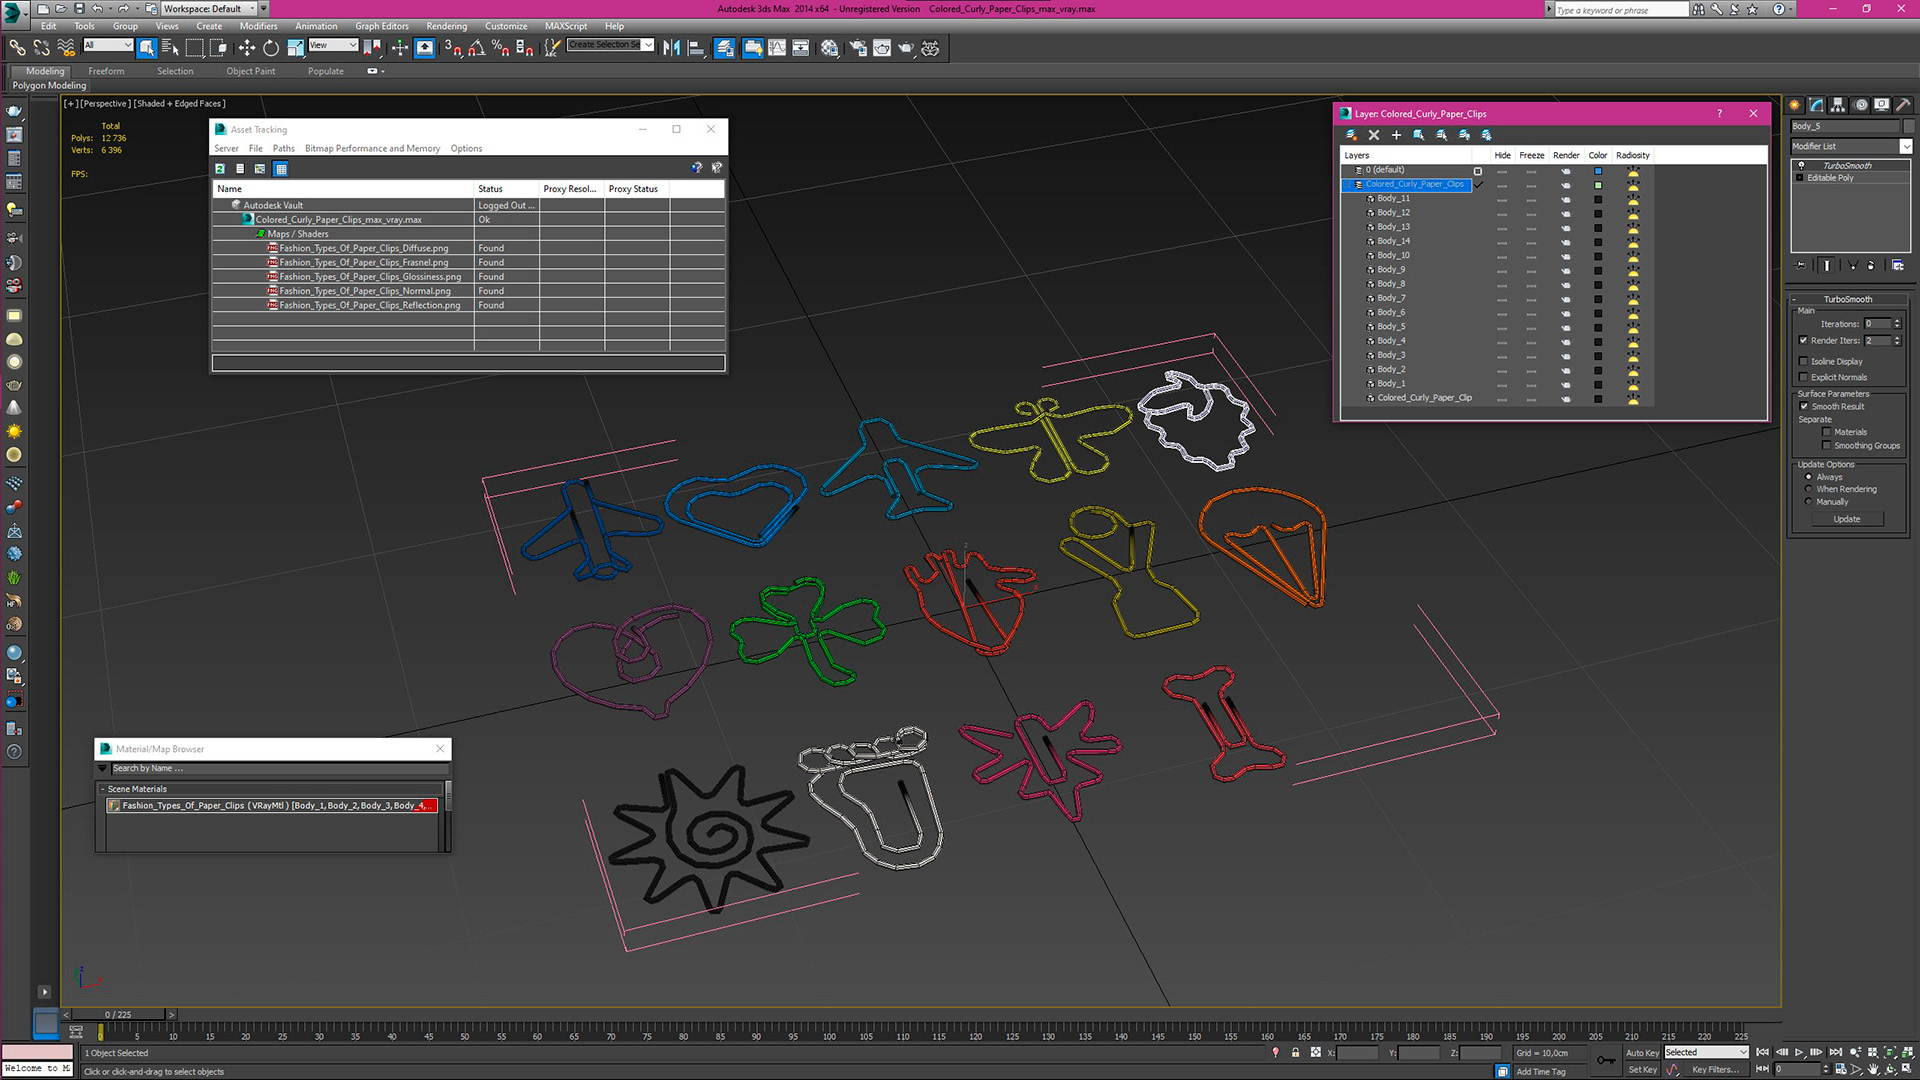This screenshot has height=1080, width=1920.
Task: Enable Separate by Smoothing Groups checkbox
Action: click(x=1826, y=446)
